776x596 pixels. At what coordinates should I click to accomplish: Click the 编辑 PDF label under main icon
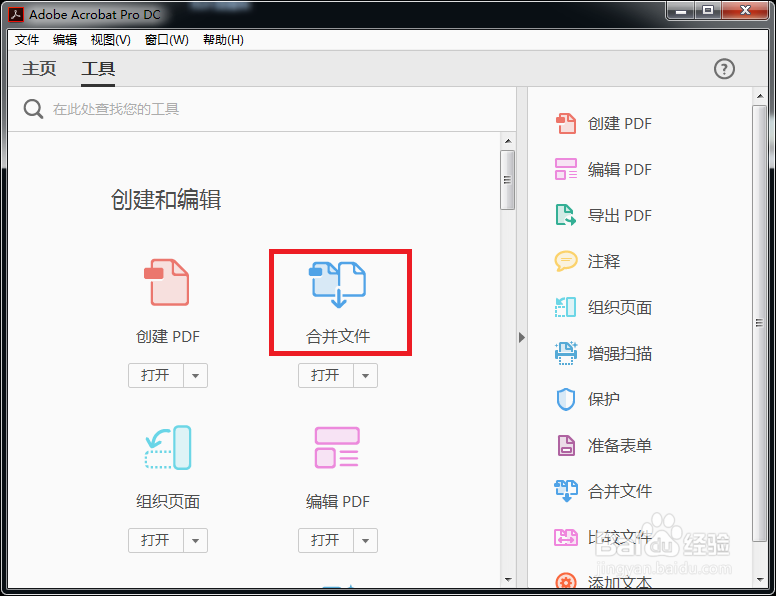tap(338, 501)
